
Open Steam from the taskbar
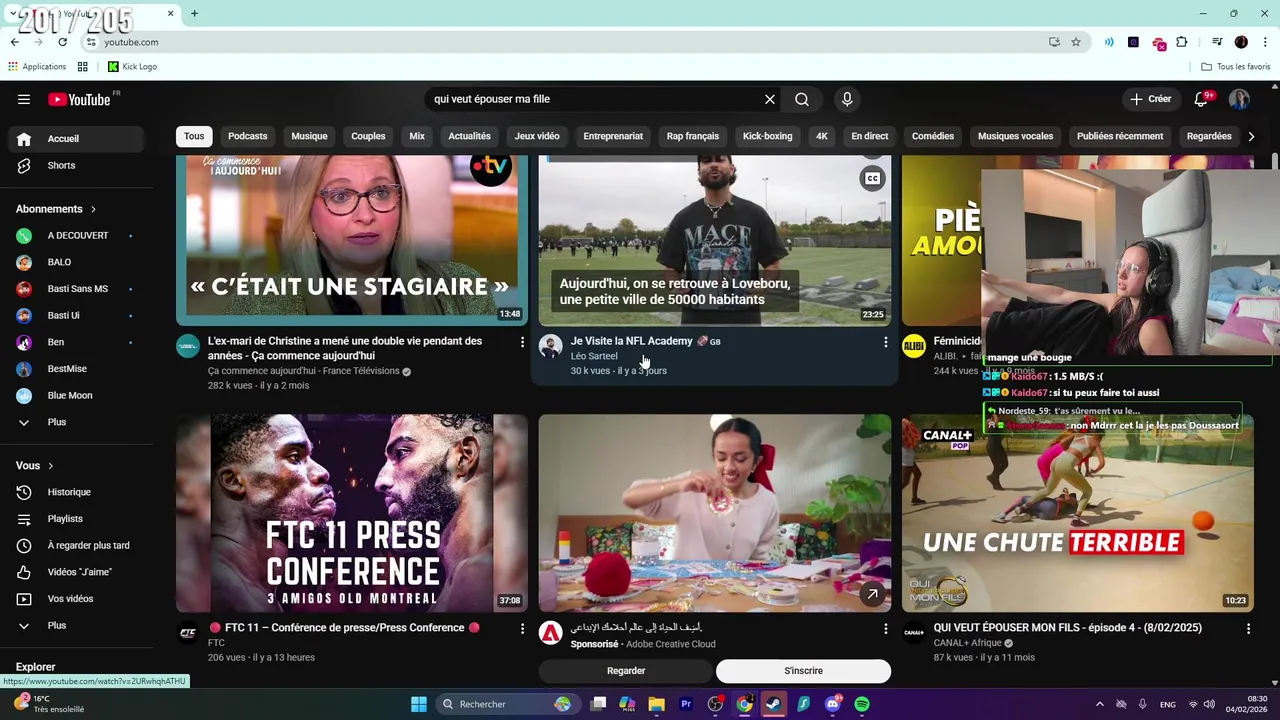pos(774,704)
